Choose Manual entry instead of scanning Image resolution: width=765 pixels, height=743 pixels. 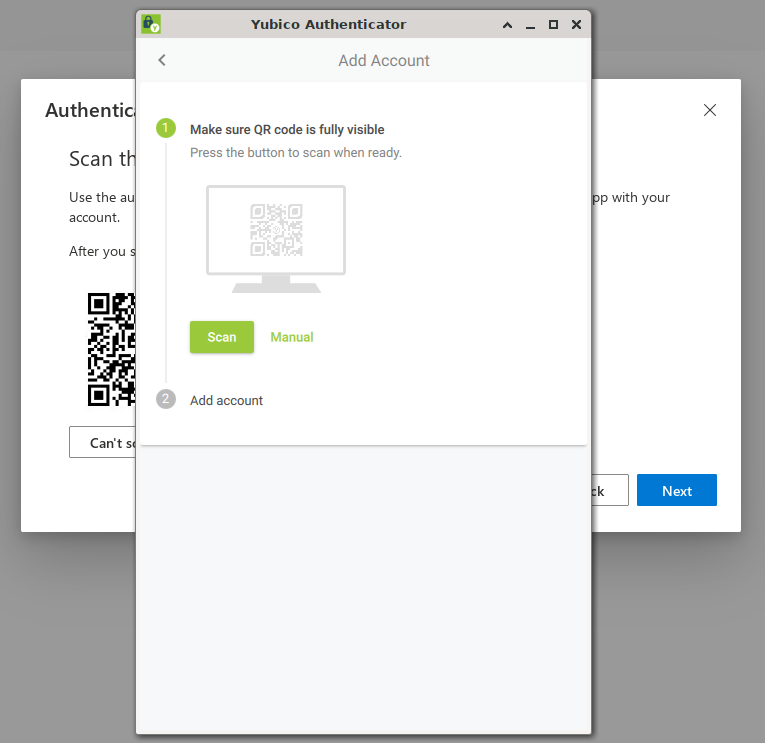click(x=292, y=337)
